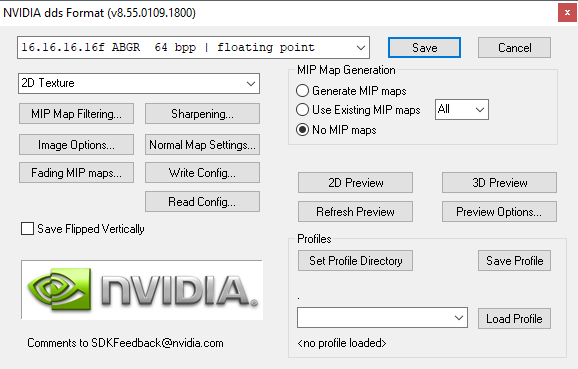The image size is (578, 369).
Task: Click the Cancel button
Action: pyautogui.click(x=514, y=48)
